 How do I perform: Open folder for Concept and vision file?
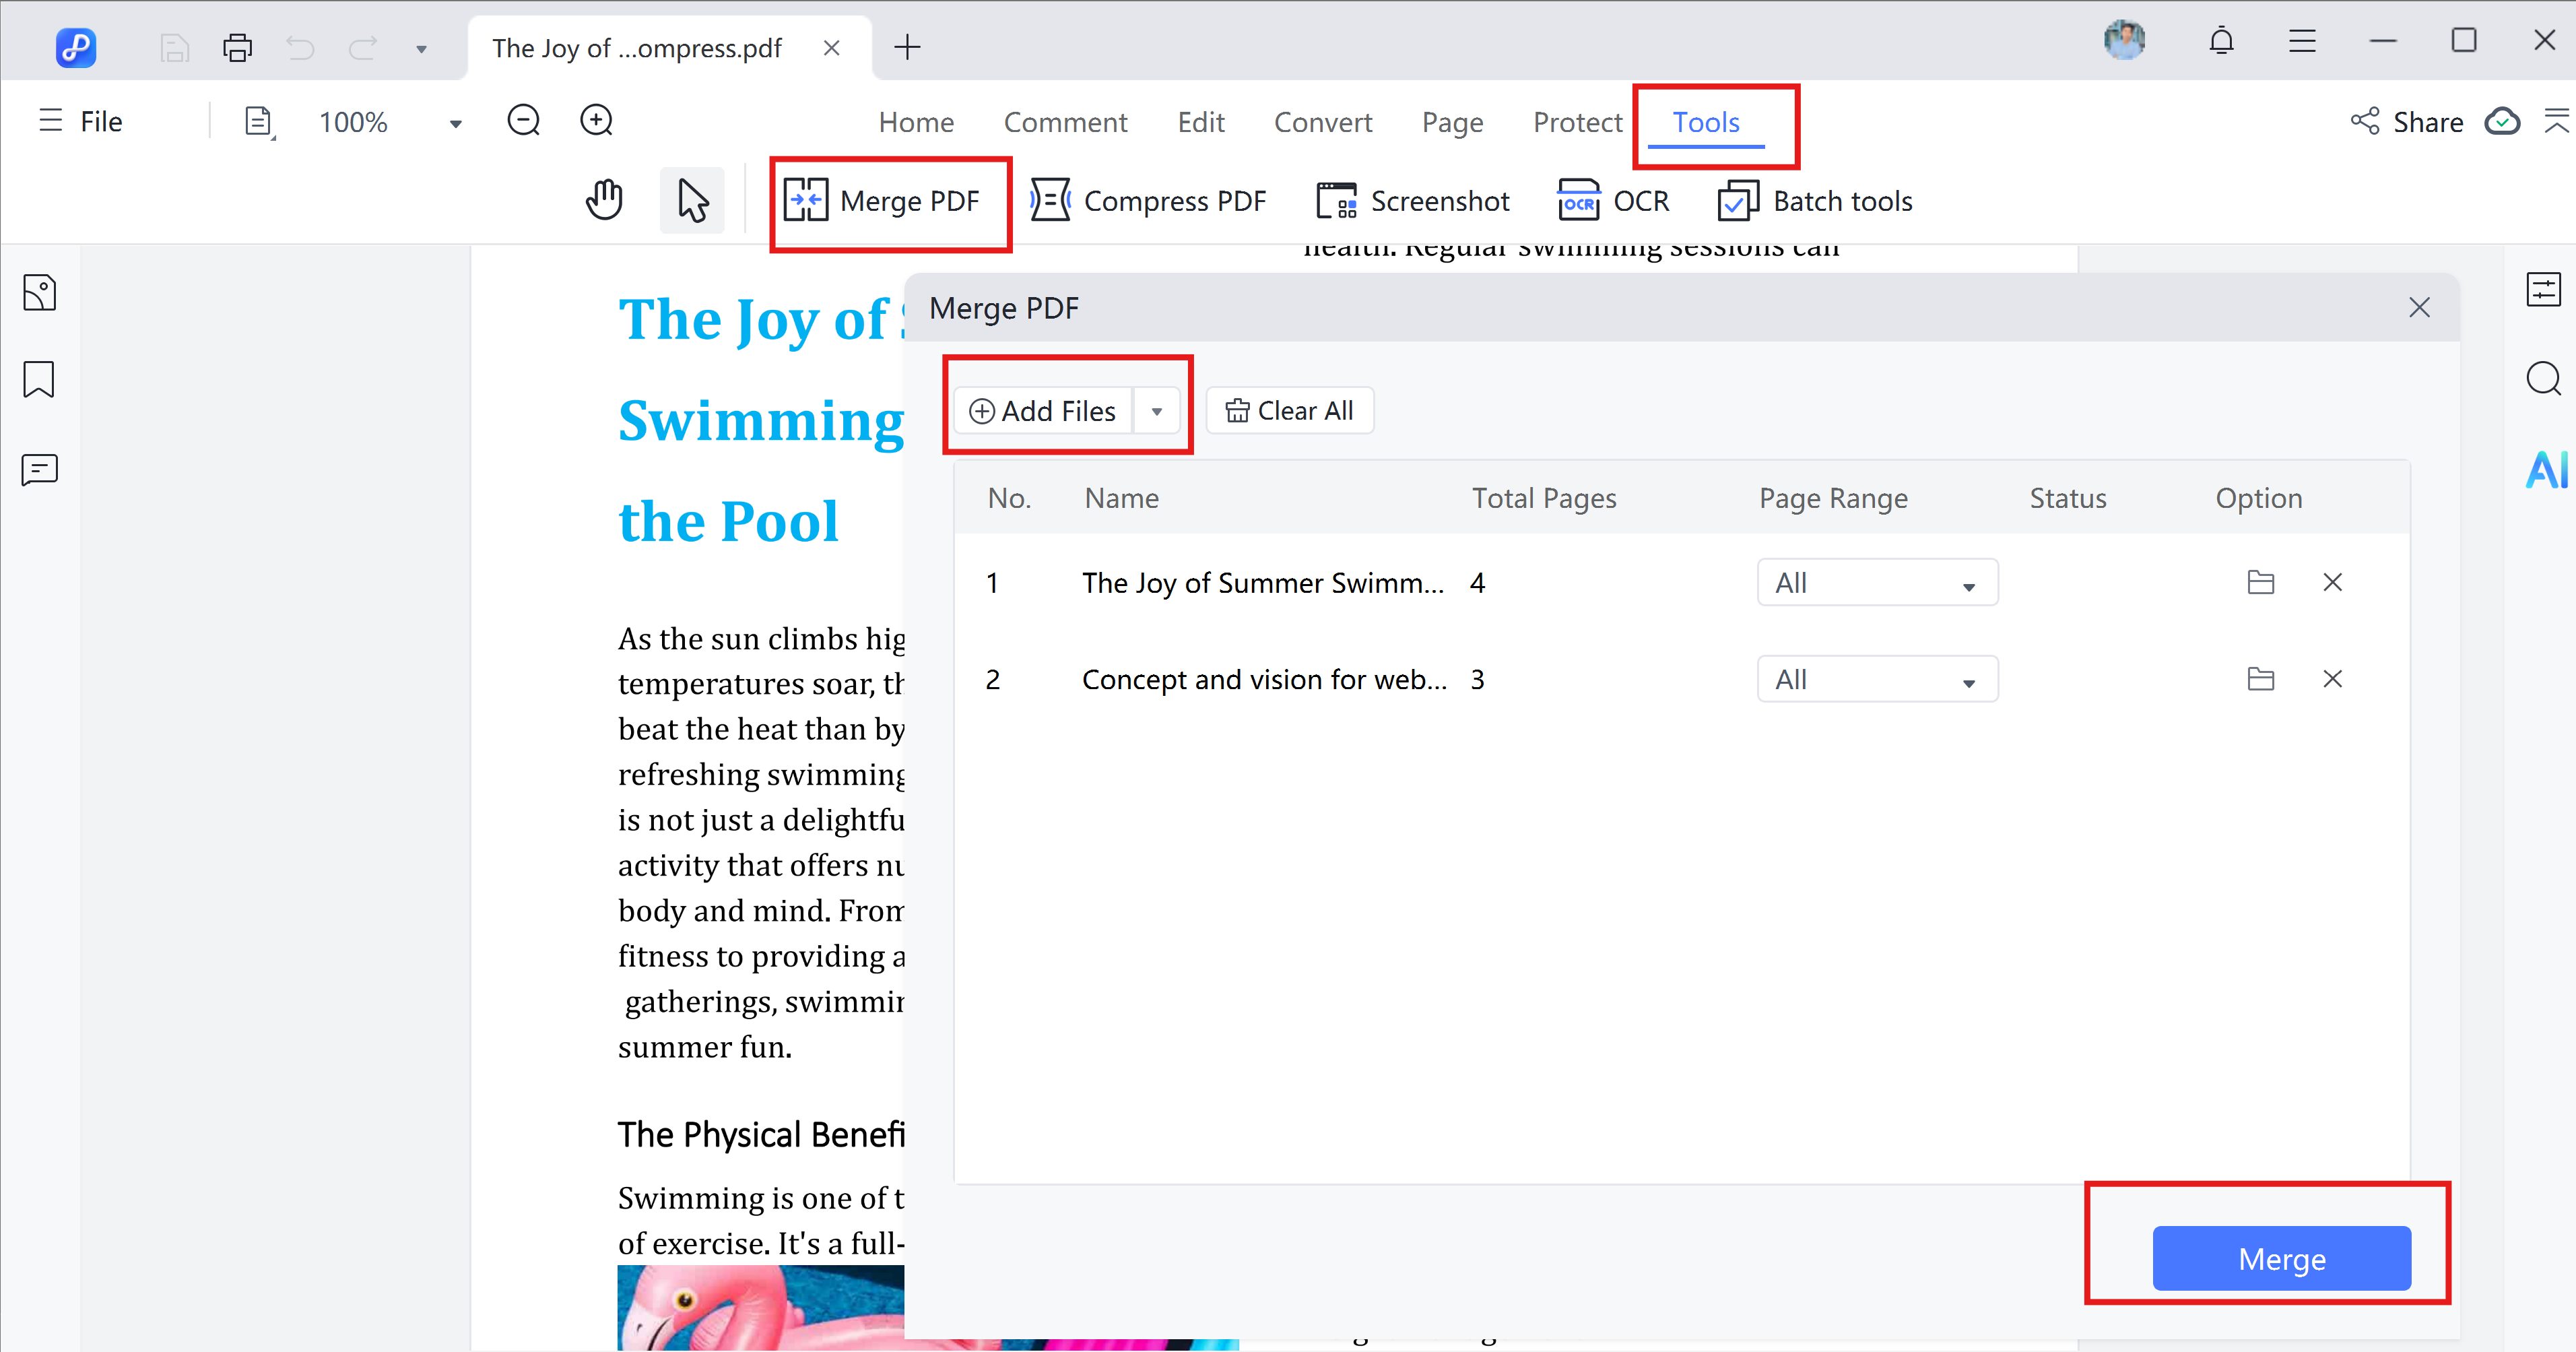point(2260,679)
